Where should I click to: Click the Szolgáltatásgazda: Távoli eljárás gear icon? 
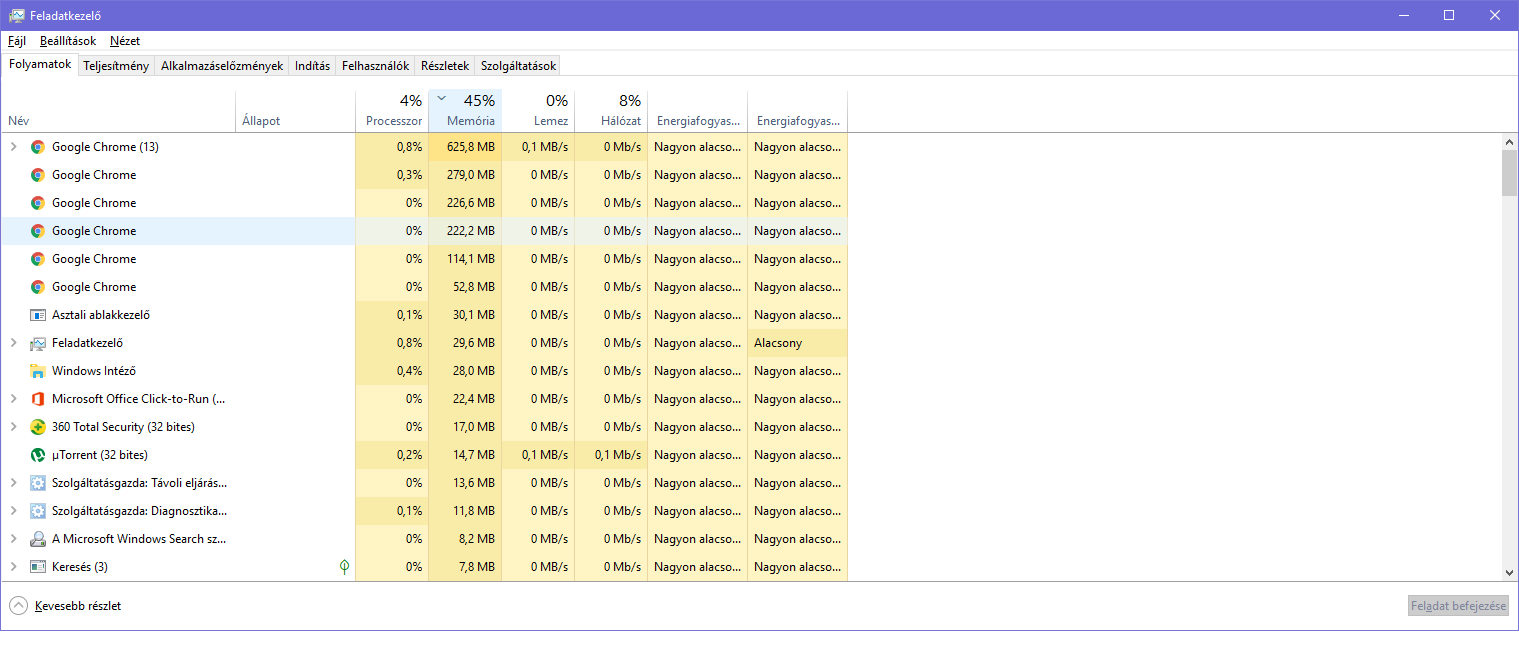click(x=38, y=483)
